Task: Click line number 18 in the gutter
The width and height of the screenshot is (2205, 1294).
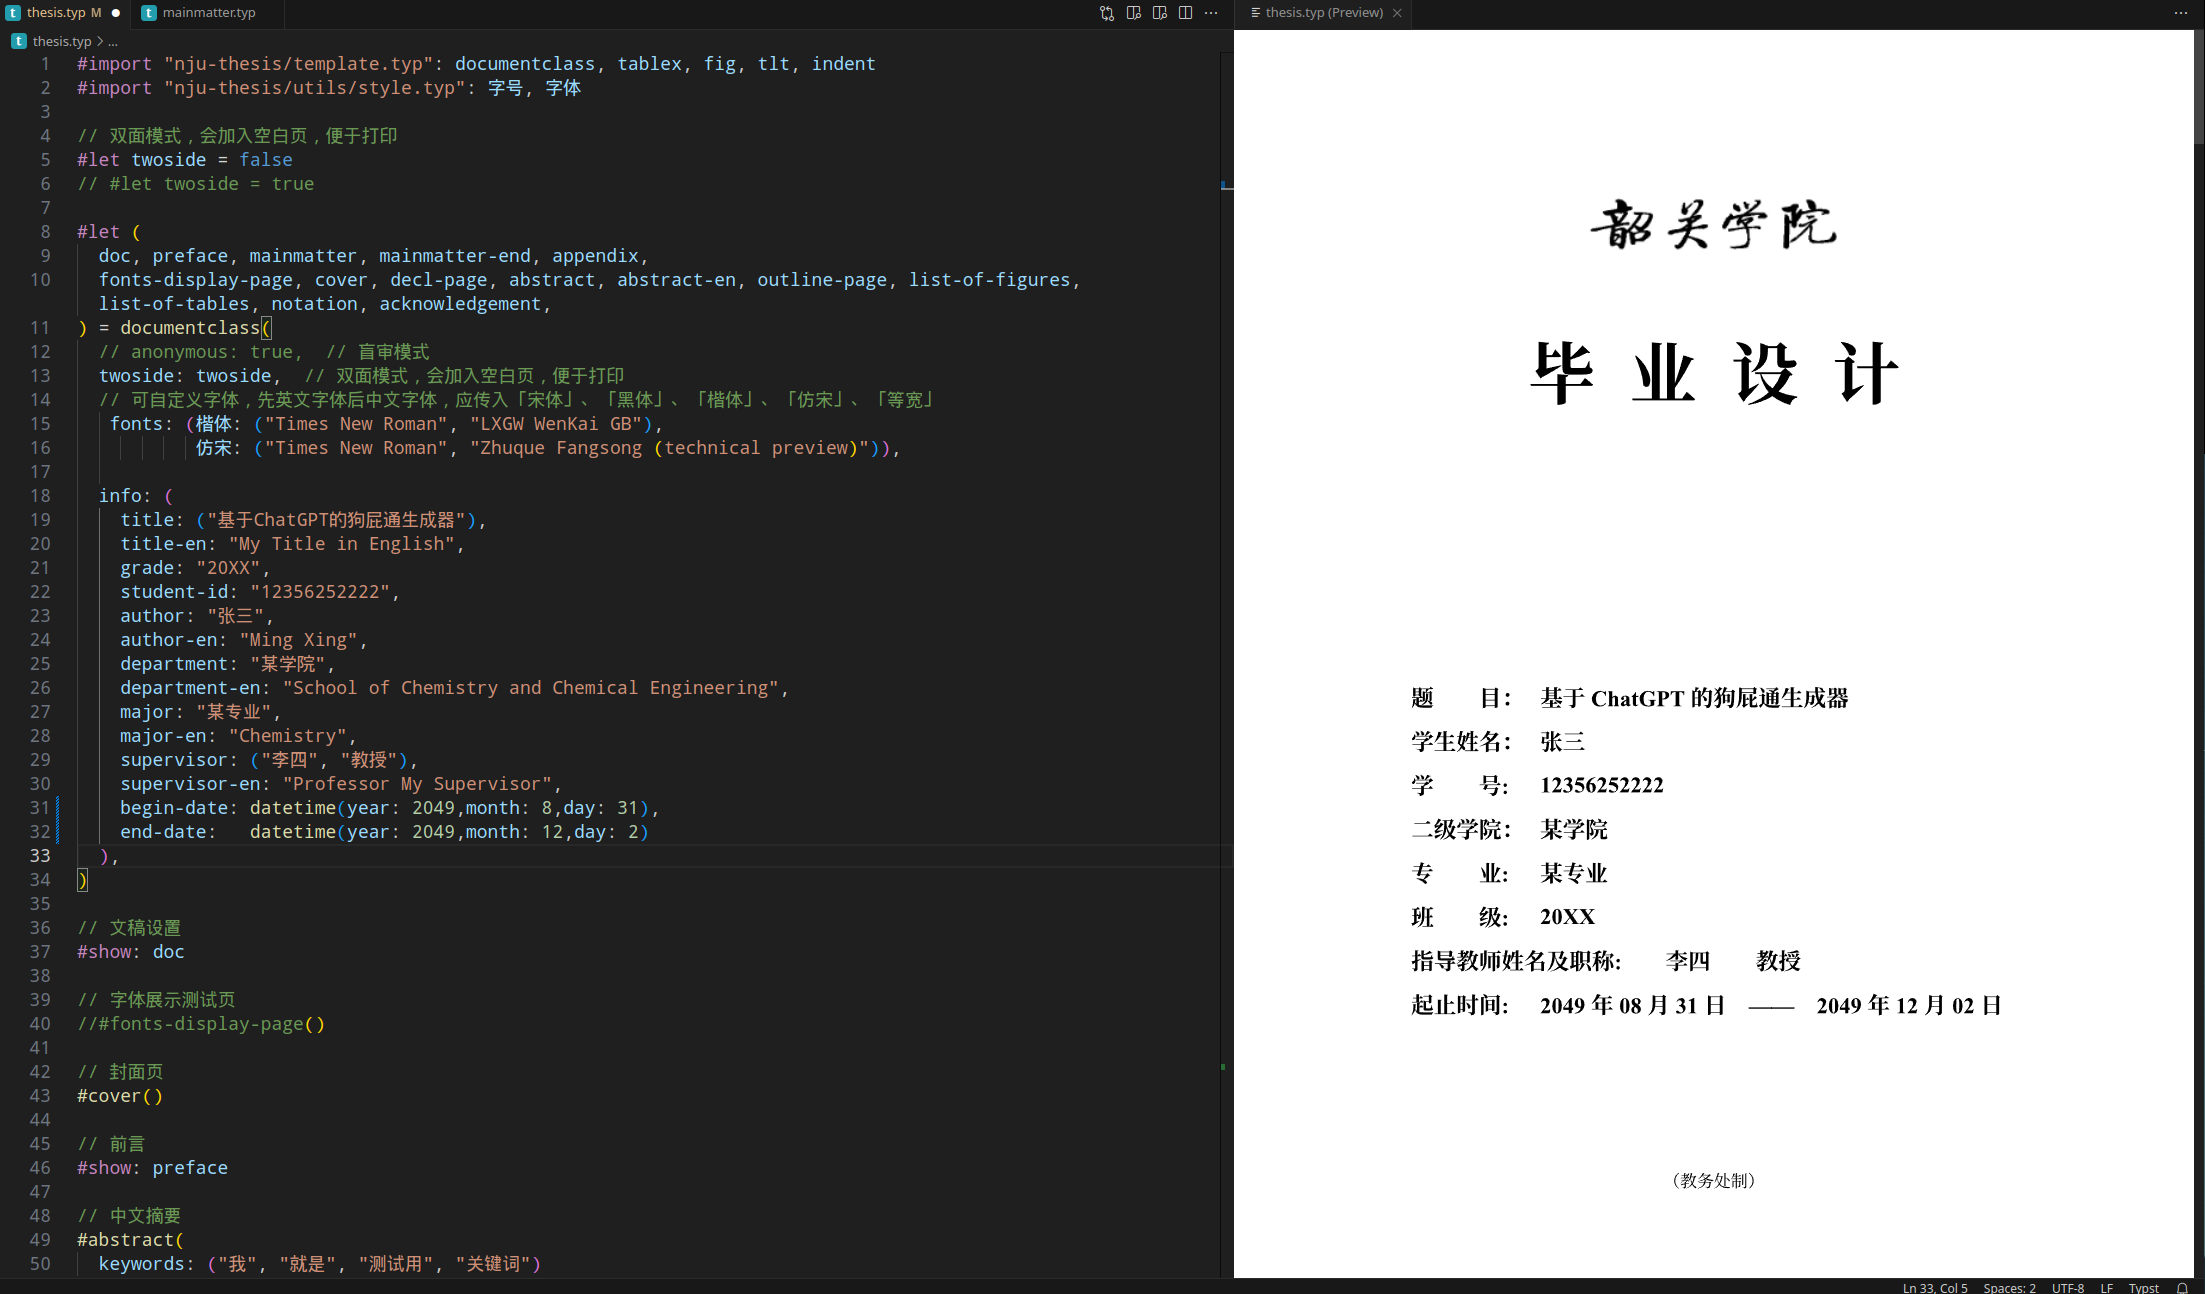Action: [x=40, y=496]
